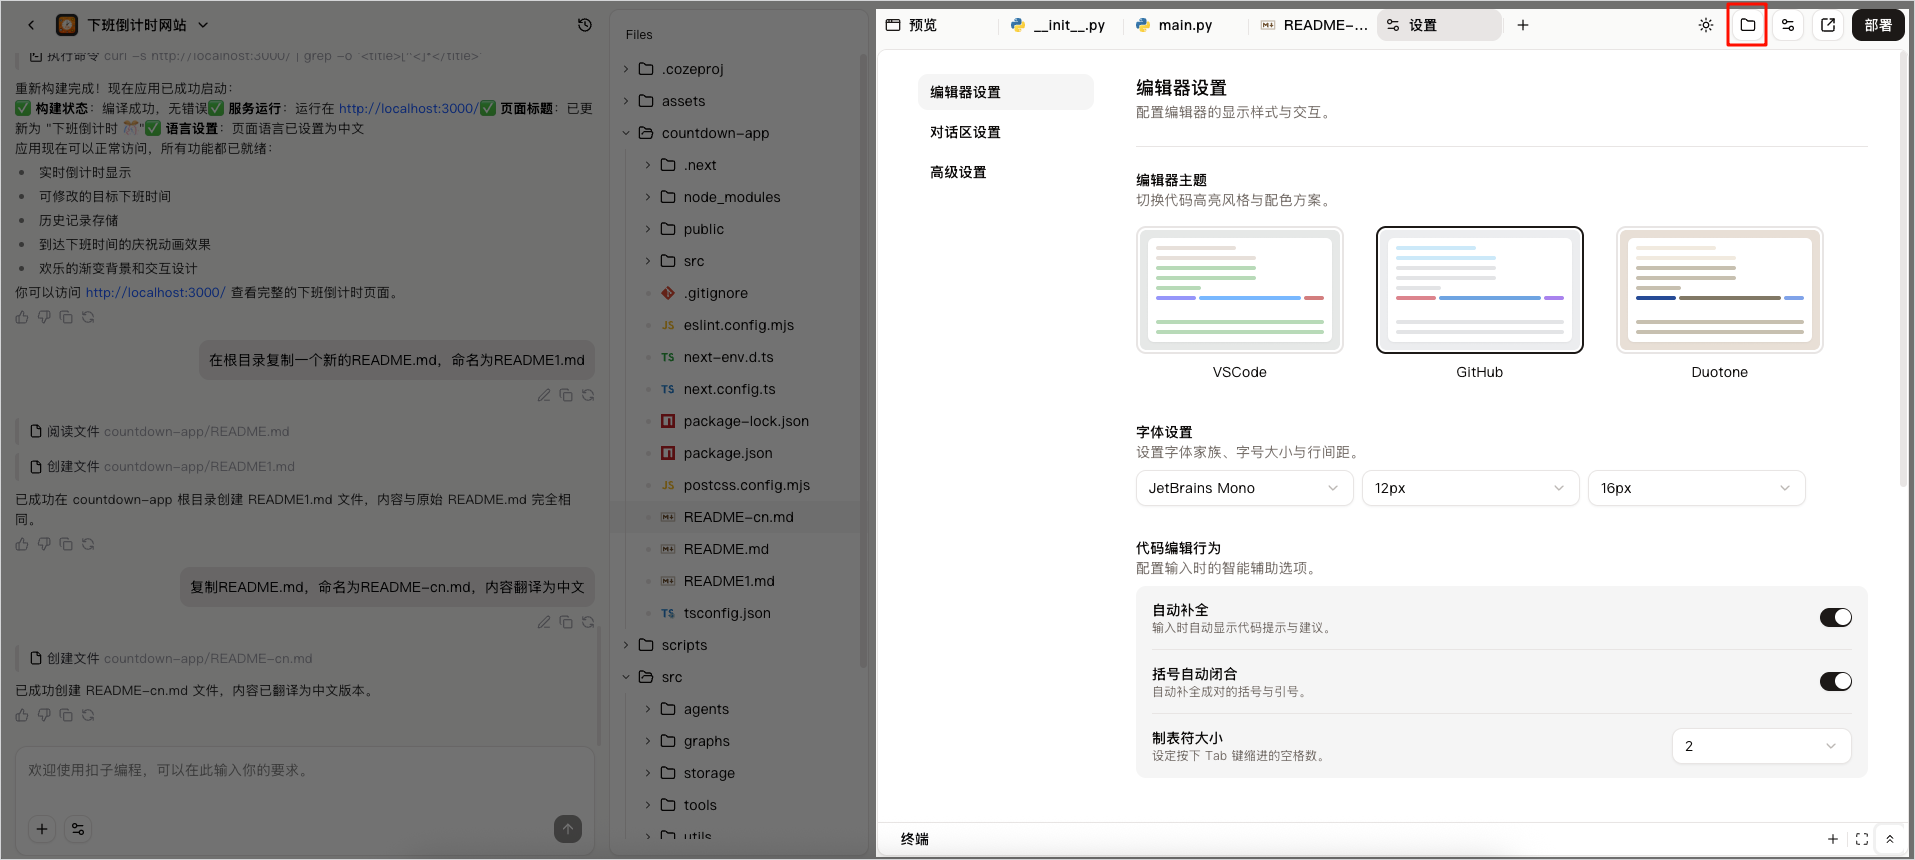Dislike the reply ending with 查看完整的下班倒计时页面
This screenshot has width=1915, height=860.
pos(44,317)
